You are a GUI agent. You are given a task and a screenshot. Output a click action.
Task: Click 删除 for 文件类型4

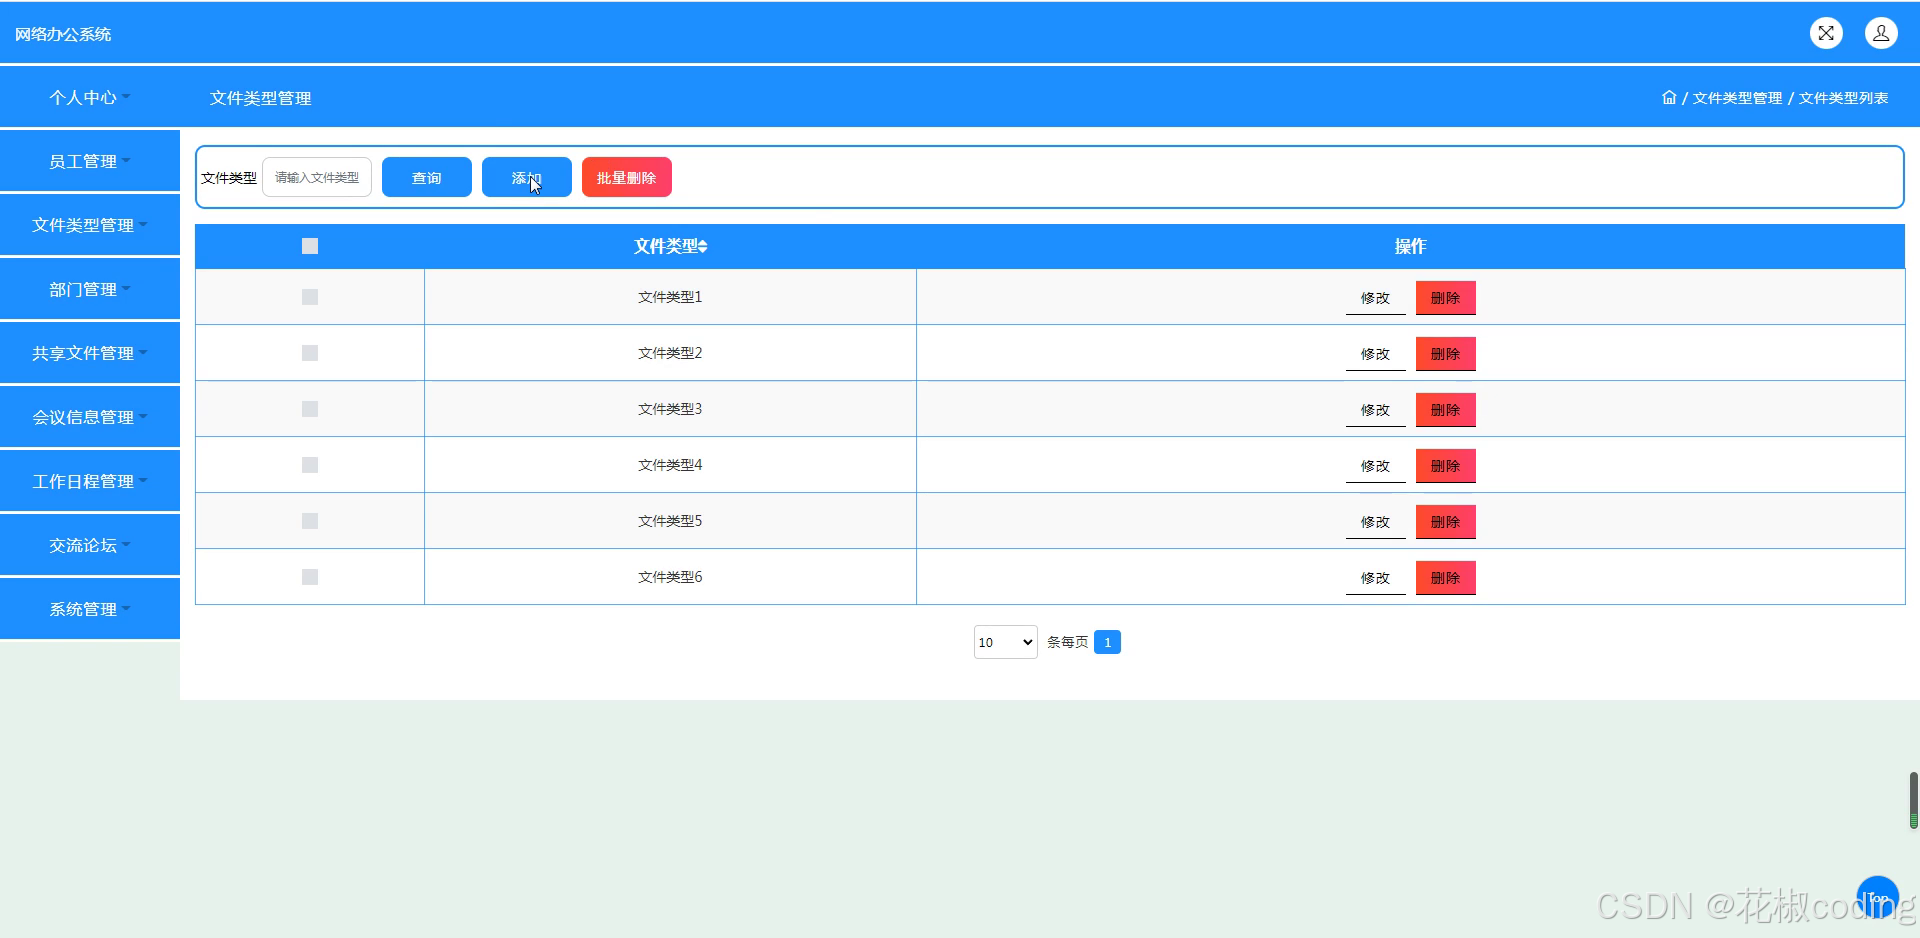coord(1446,466)
